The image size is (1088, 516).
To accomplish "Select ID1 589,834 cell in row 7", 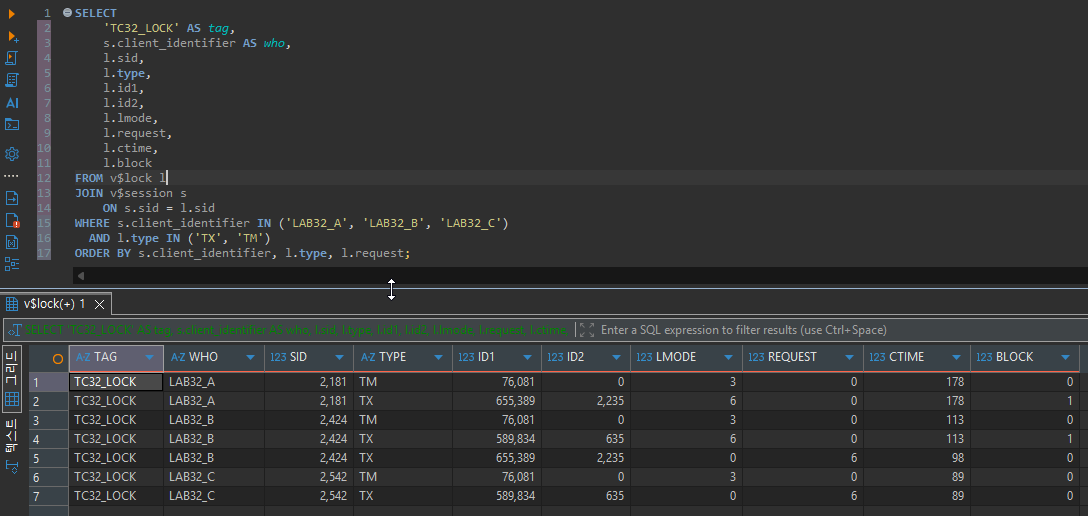I will point(497,496).
